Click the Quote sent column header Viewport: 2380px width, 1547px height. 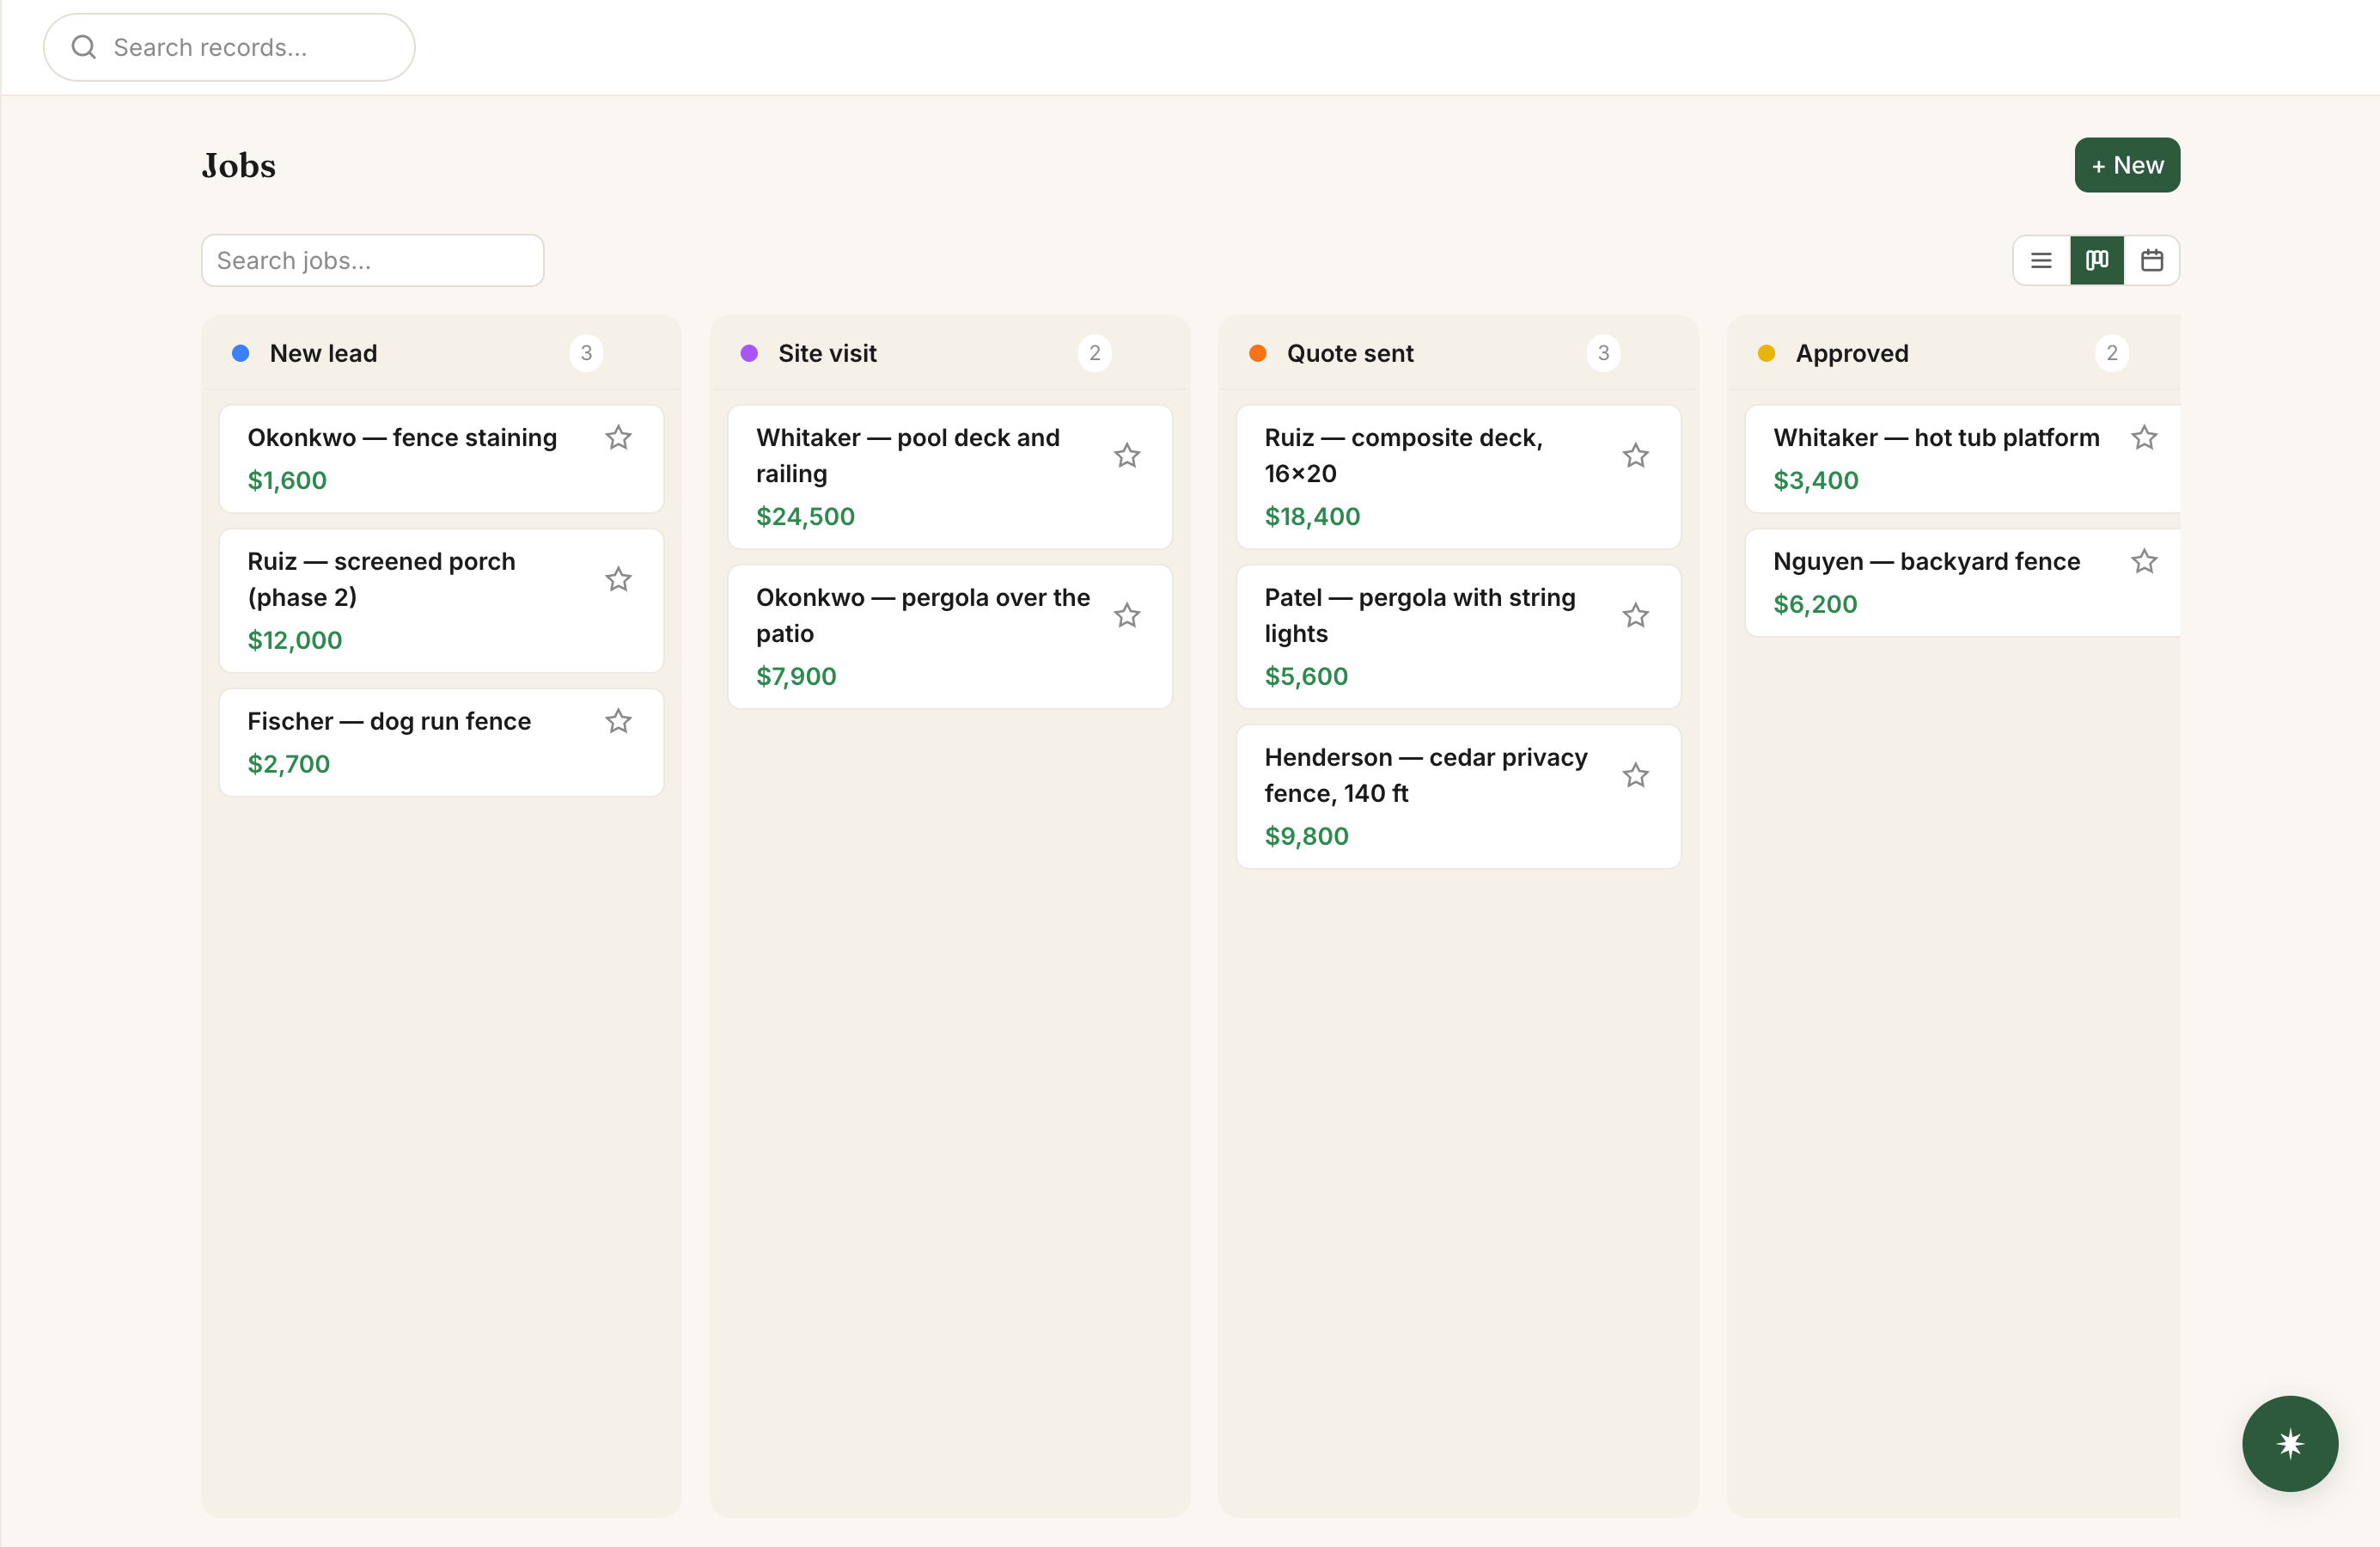pos(1458,353)
